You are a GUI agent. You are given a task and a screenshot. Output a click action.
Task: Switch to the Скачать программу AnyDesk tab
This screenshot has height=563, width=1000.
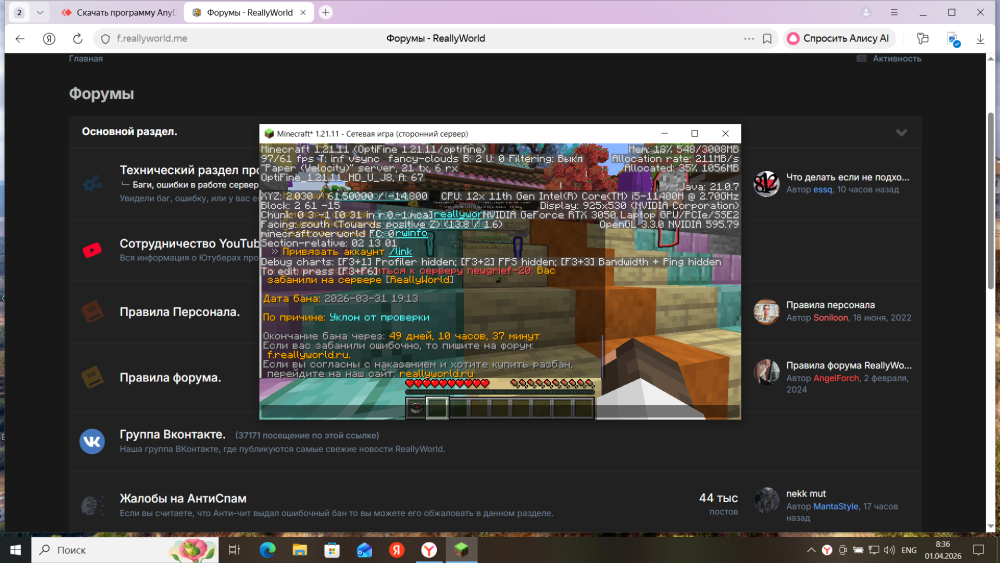[118, 12]
